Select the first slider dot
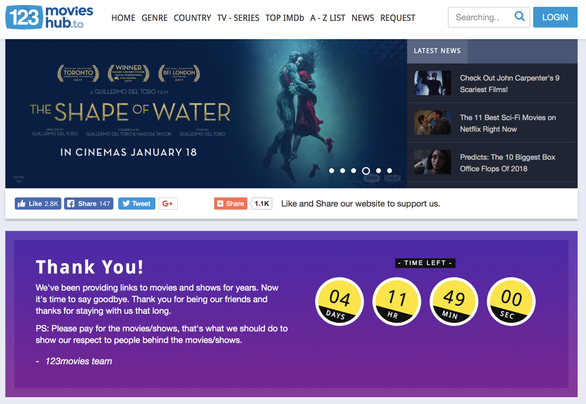The width and height of the screenshot is (586, 404). pyautogui.click(x=331, y=171)
